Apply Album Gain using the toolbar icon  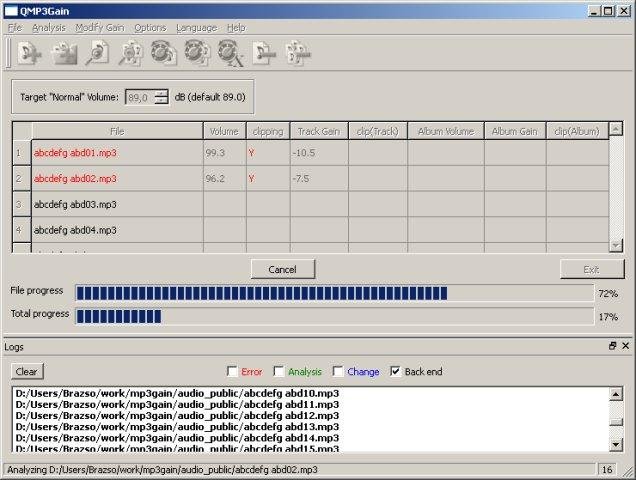coord(196,53)
